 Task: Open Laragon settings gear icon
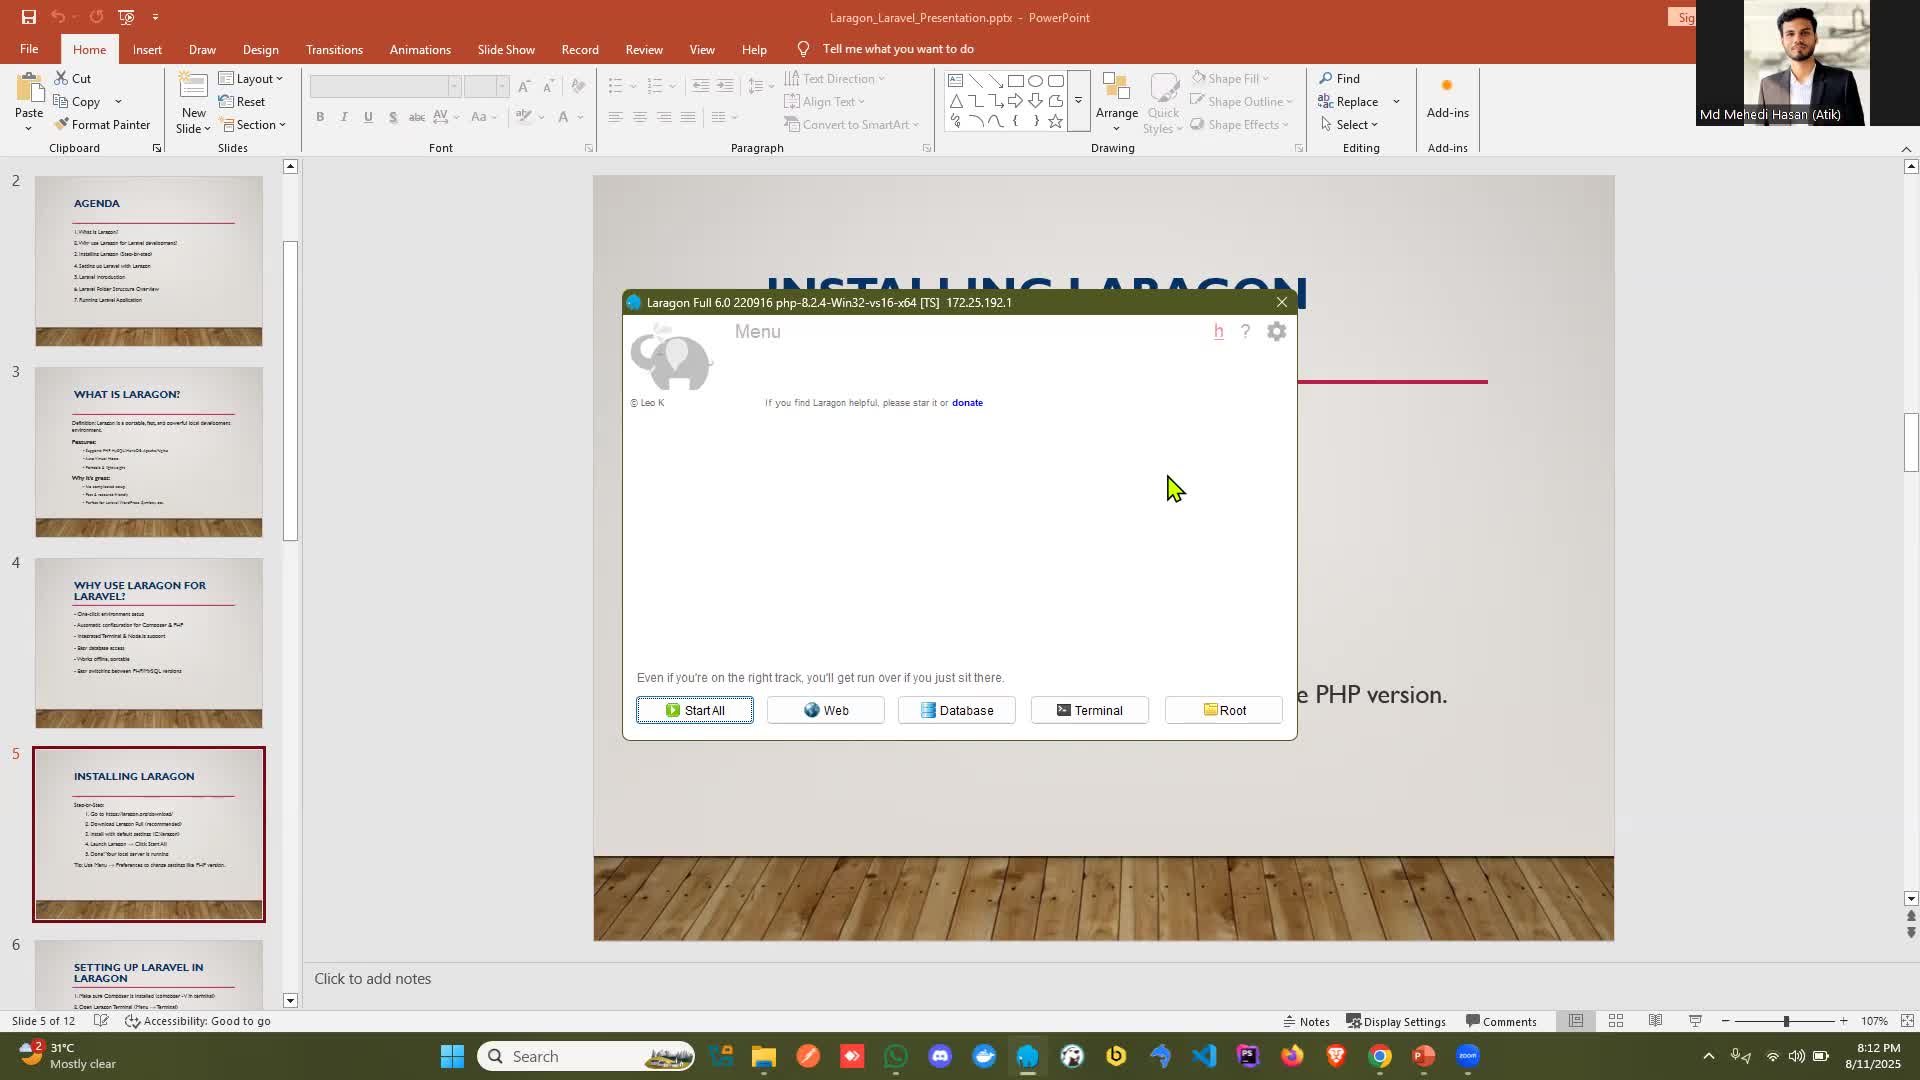pos(1277,331)
